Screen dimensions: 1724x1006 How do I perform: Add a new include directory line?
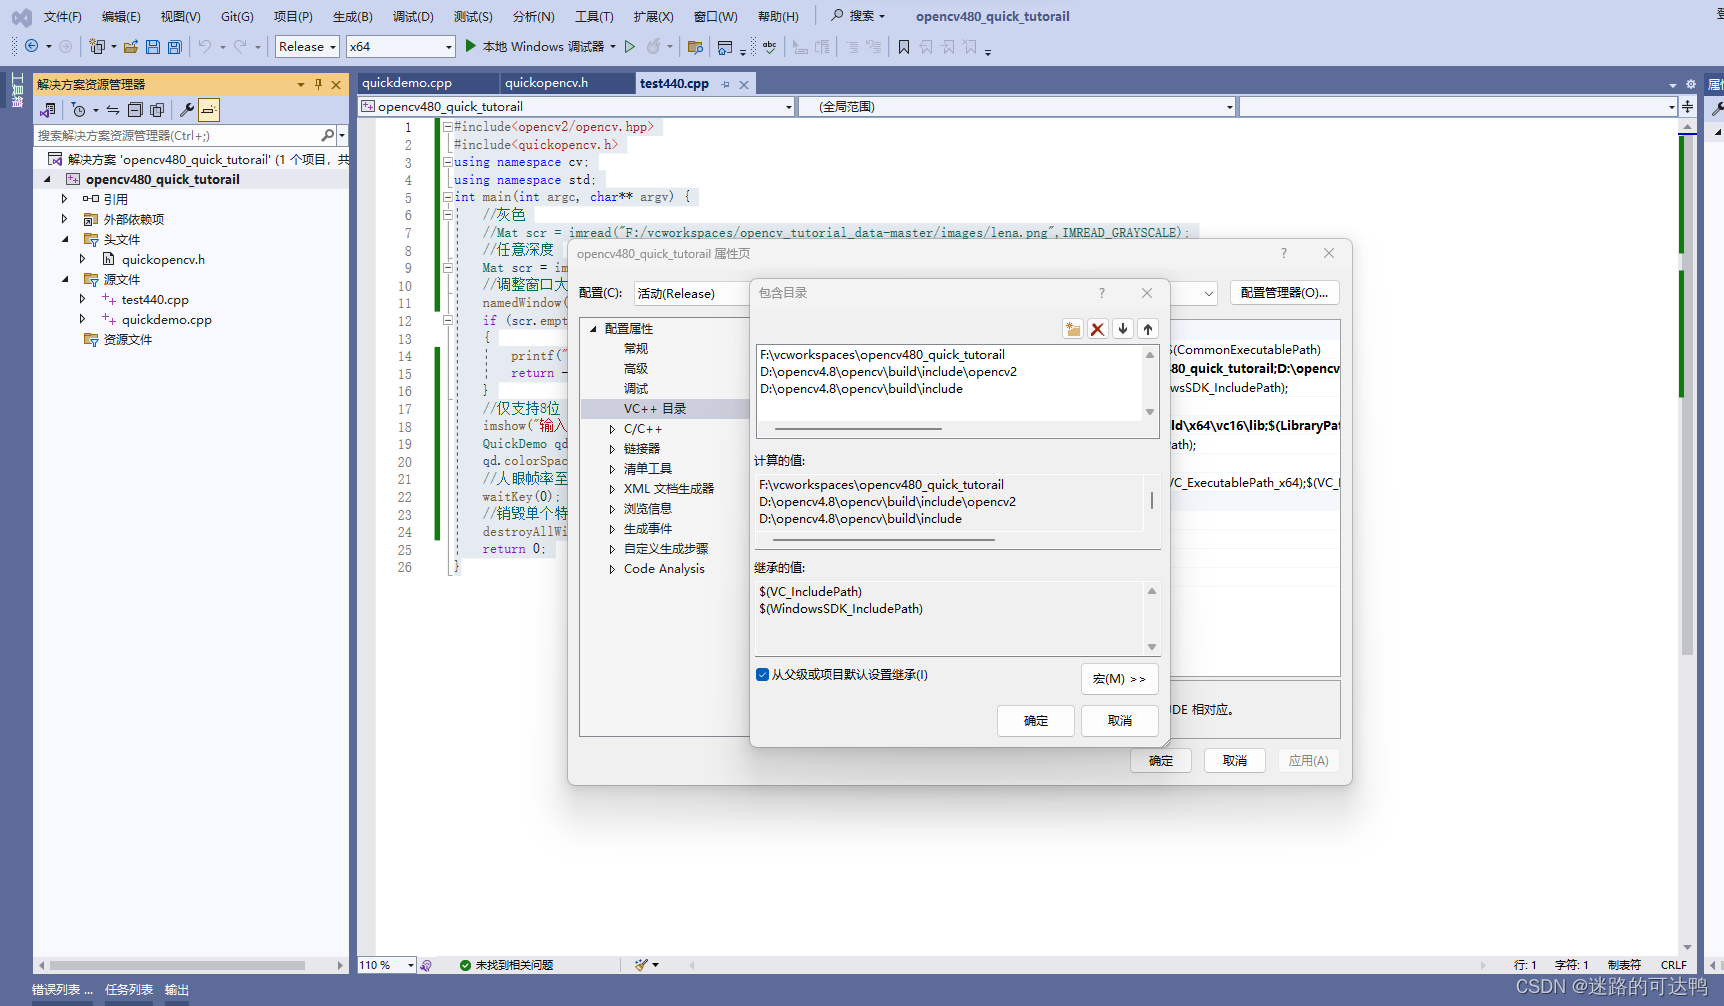point(1072,328)
